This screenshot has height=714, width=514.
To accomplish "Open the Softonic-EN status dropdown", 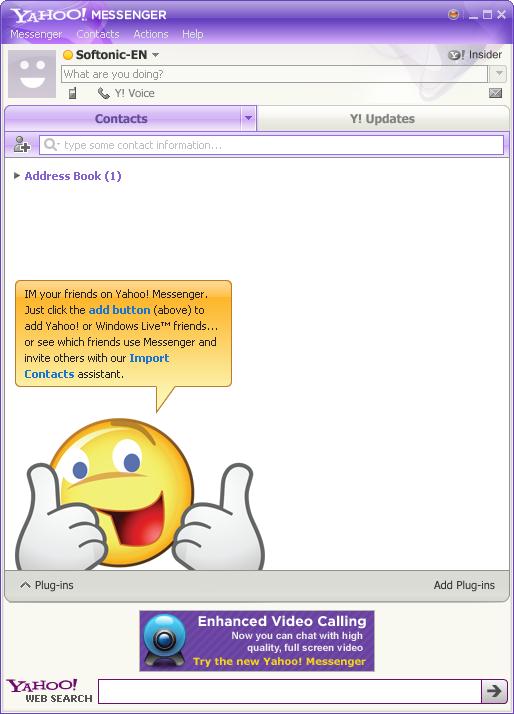I will tap(155, 55).
